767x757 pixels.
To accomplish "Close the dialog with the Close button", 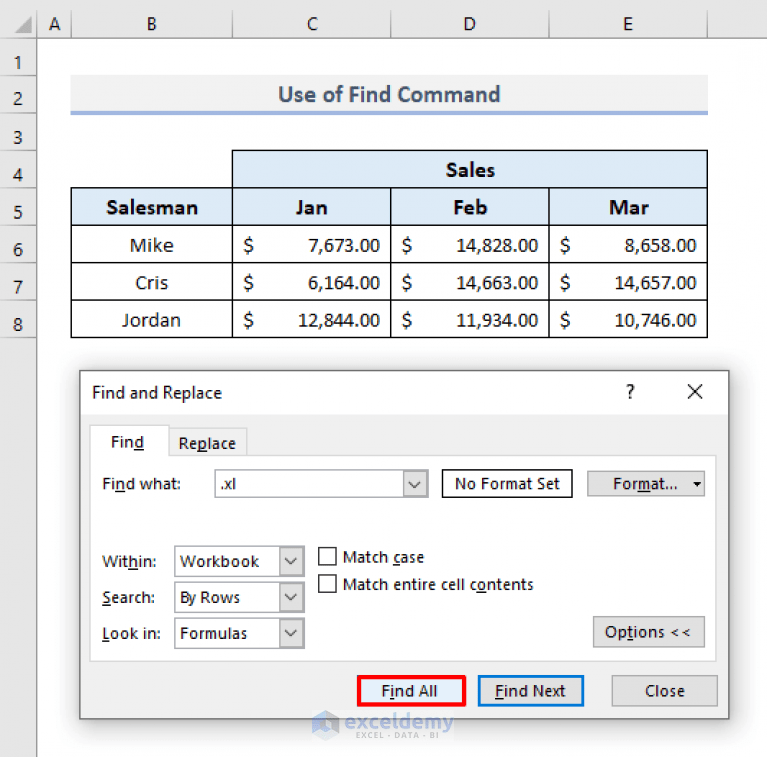I will coord(664,690).
